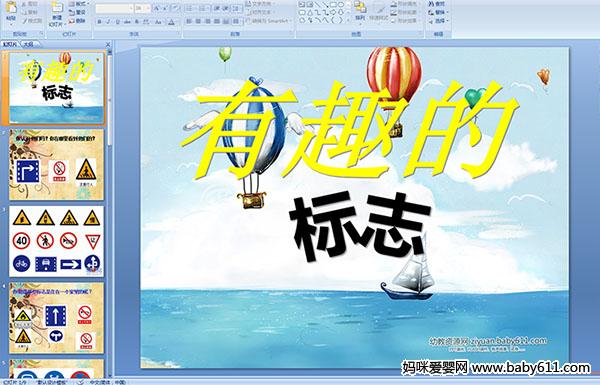Click the Strikethrough text icon

[x=127, y=22]
